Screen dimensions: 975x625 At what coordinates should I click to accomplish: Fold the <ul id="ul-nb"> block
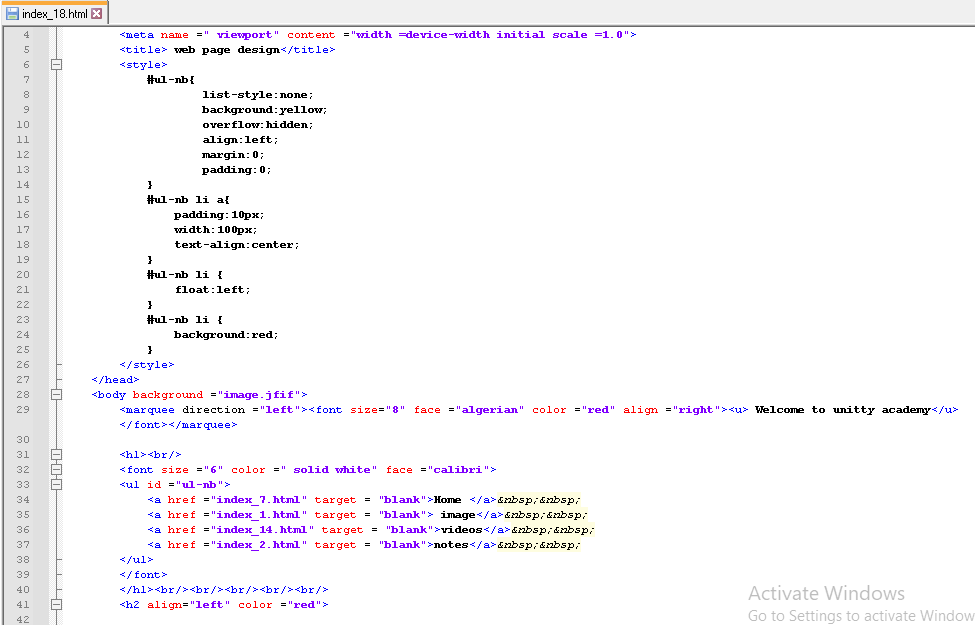[x=57, y=484]
